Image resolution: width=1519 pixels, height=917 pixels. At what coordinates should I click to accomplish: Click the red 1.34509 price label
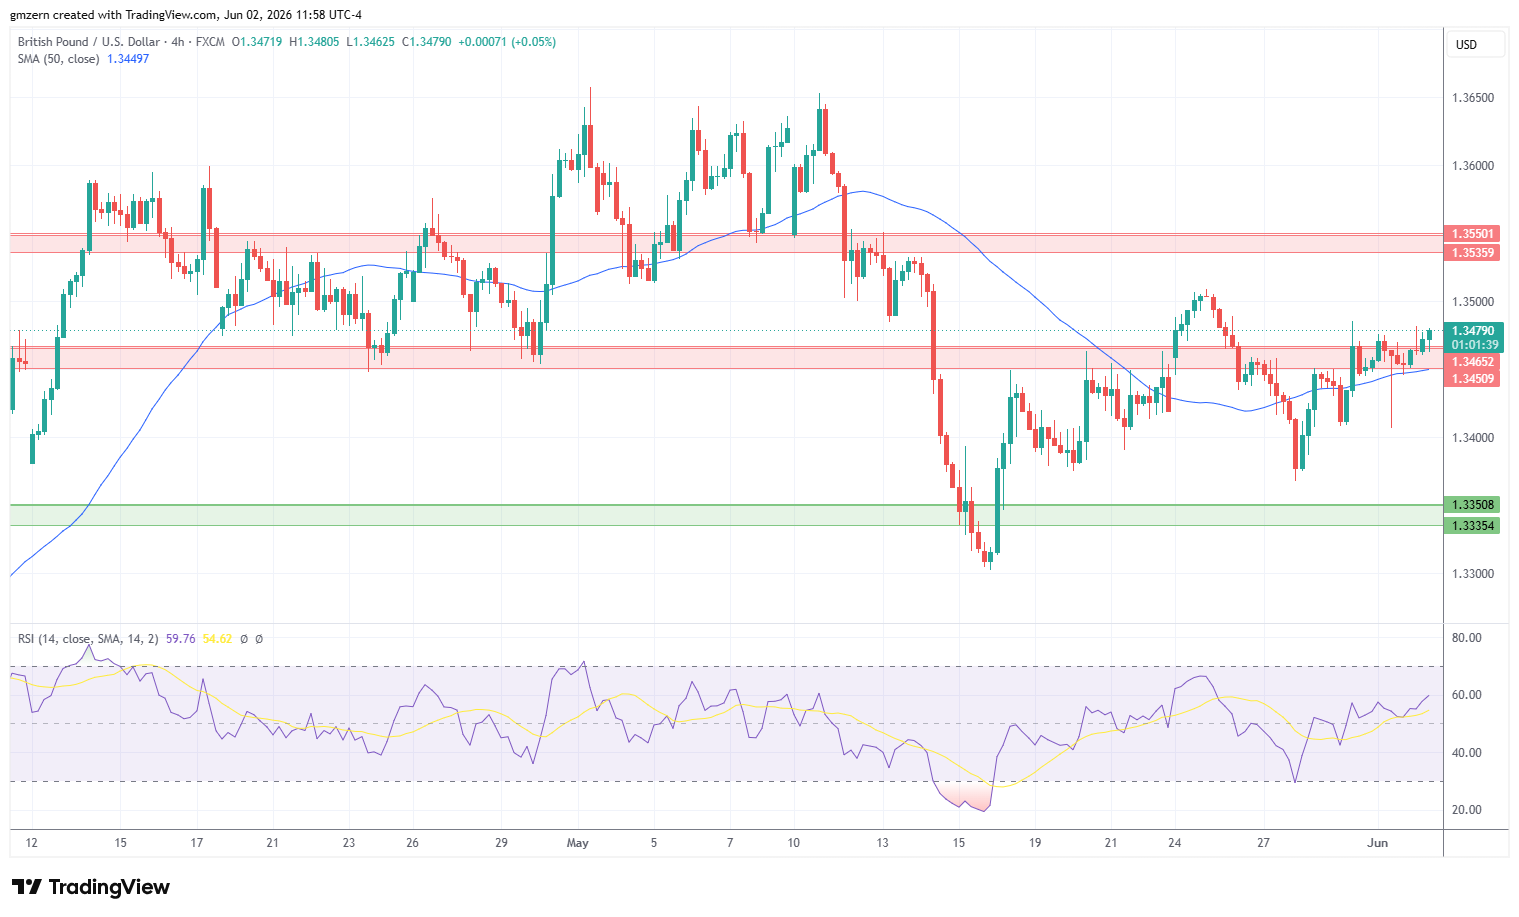[1473, 379]
